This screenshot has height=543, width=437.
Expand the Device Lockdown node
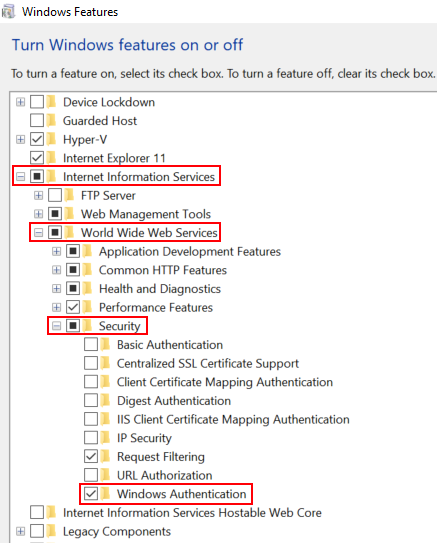pyautogui.click(x=20, y=102)
